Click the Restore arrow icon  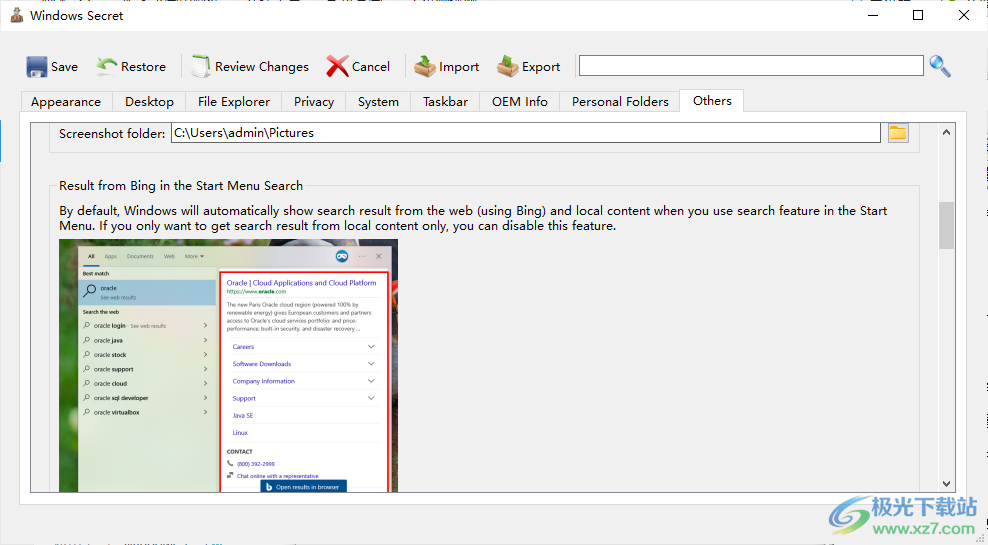[107, 67]
